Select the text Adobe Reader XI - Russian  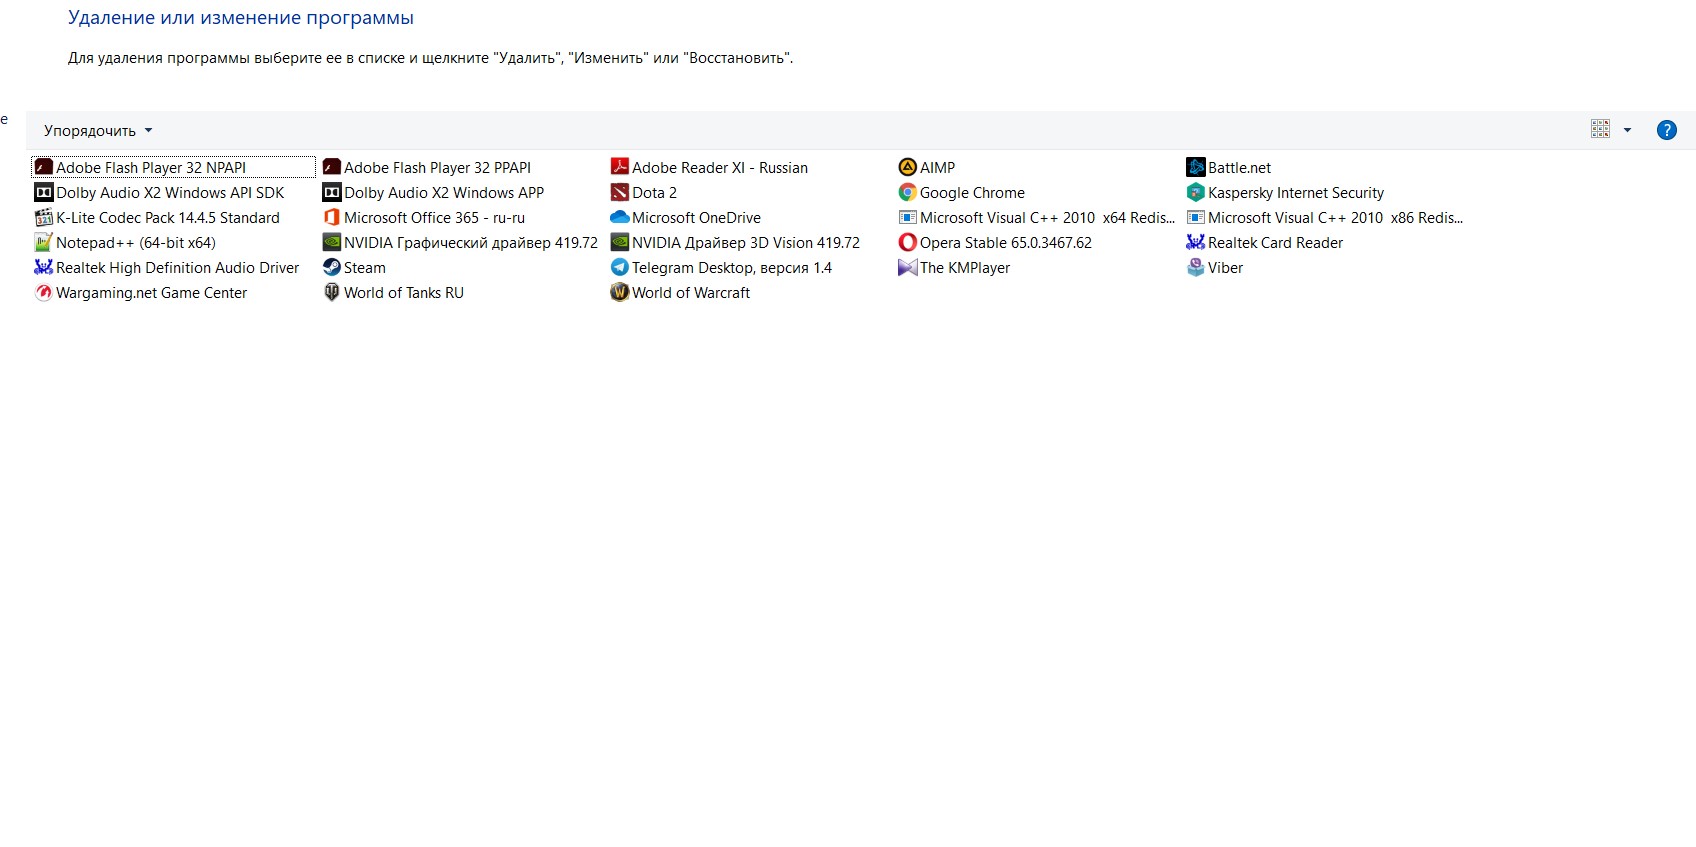720,168
